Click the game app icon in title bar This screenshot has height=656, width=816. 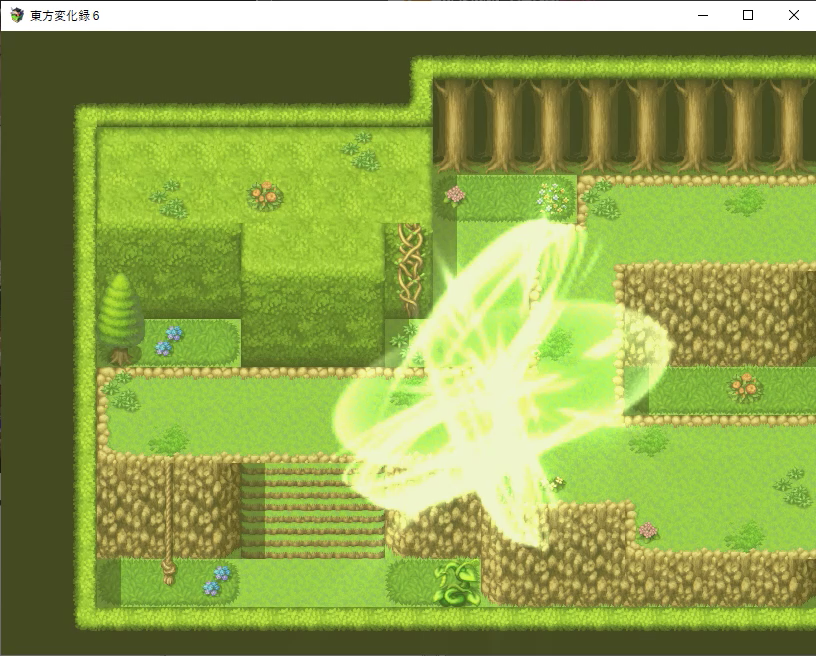[17, 16]
